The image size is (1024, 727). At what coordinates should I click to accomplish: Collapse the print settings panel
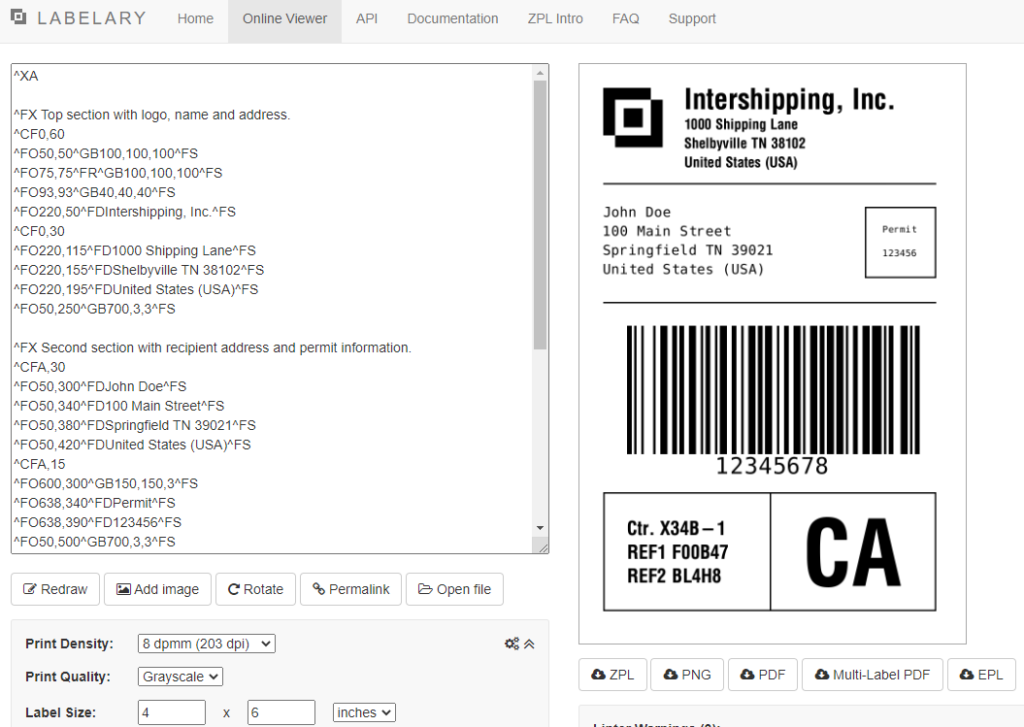(529, 644)
